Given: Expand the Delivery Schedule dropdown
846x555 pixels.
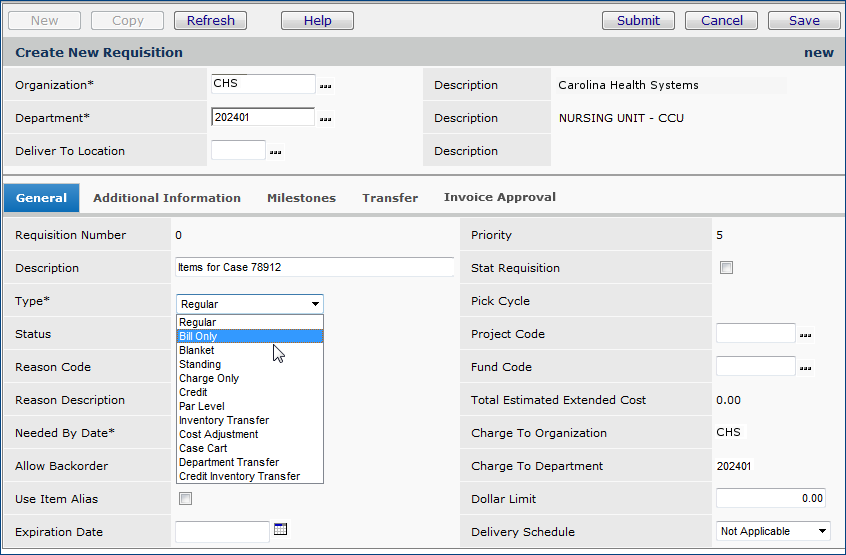Looking at the screenshot, I should [x=773, y=532].
